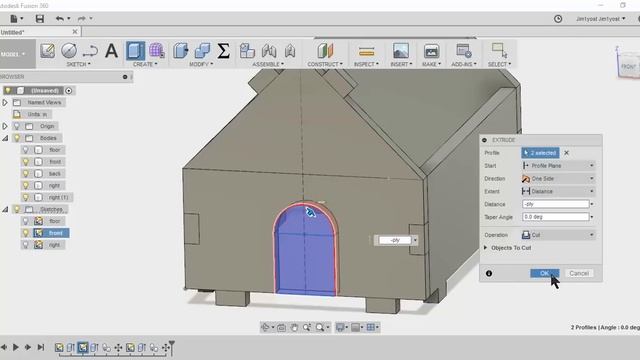Open the Operation 'Cut' dropdown
Viewport: 640px width, 360px height.
558,235
